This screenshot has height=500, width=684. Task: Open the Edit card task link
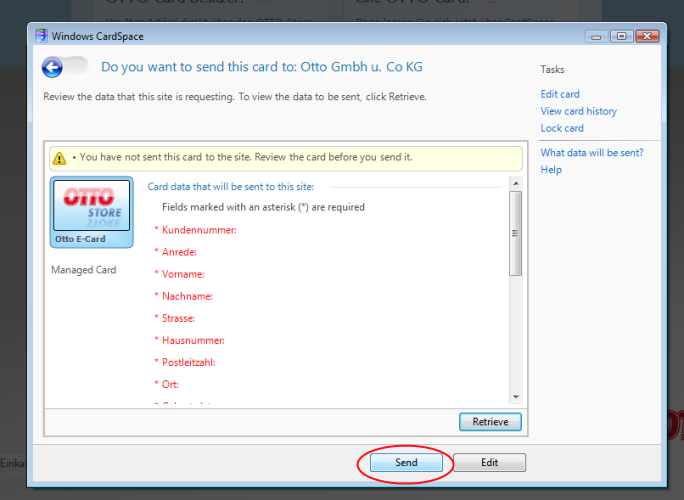click(x=560, y=94)
